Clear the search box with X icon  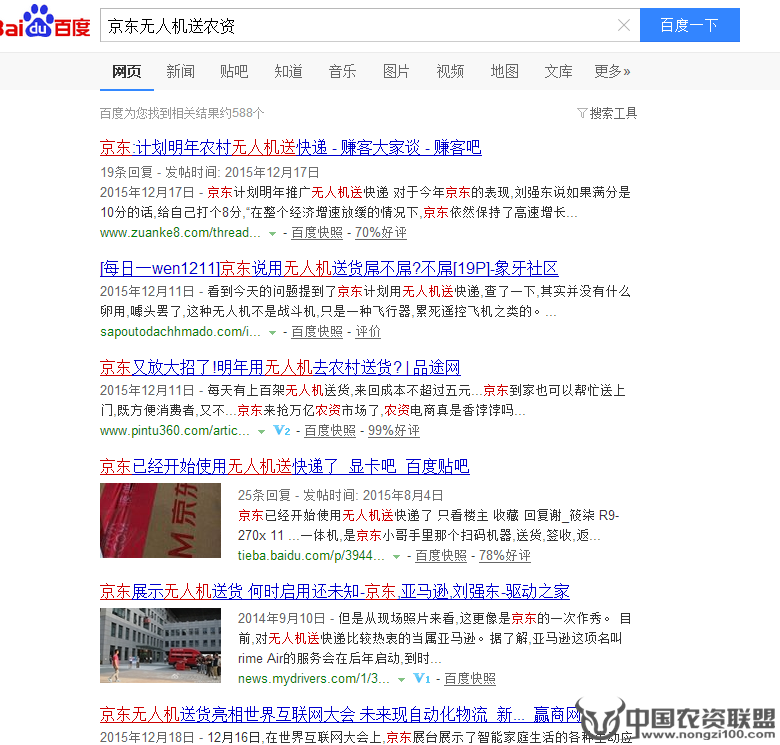click(623, 25)
